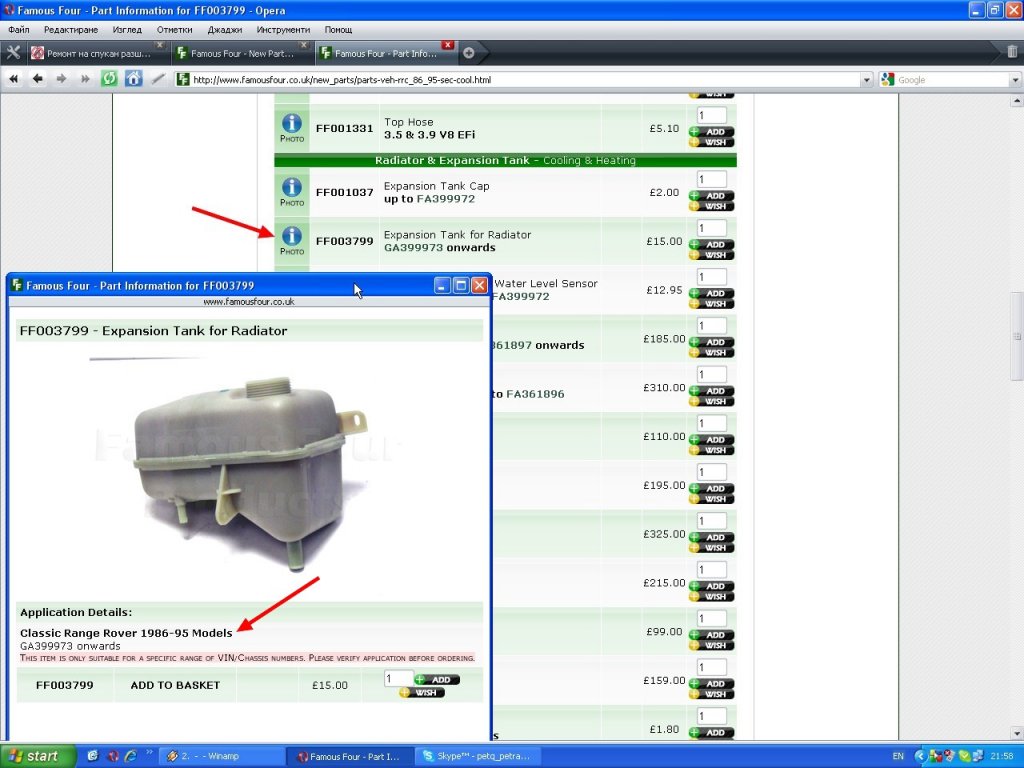This screenshot has height=768, width=1024.
Task: Launch Internet Explorer from quick launch
Action: [130, 756]
